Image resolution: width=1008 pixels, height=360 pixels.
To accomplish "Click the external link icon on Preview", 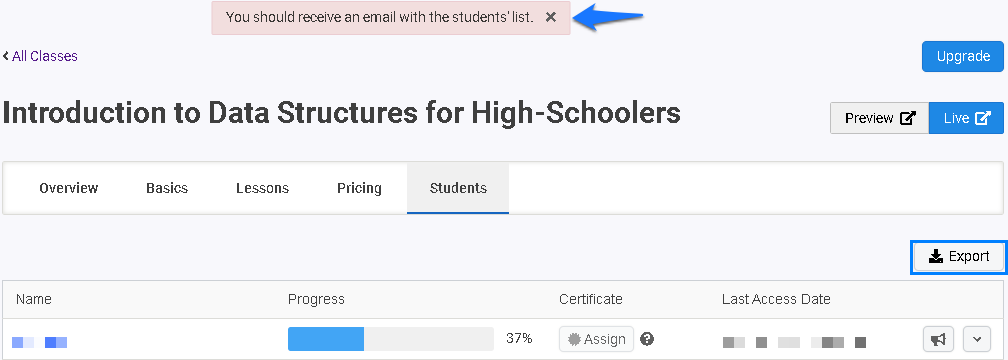I will click(x=908, y=118).
